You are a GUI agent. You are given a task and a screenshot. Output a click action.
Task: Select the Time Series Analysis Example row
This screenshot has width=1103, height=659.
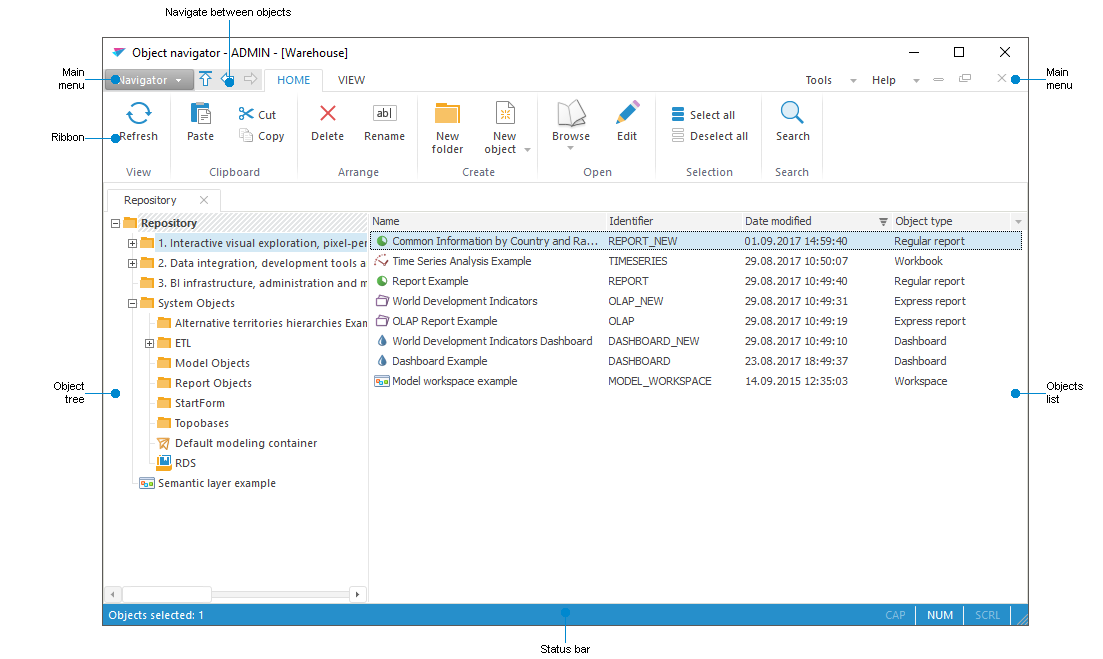click(461, 261)
